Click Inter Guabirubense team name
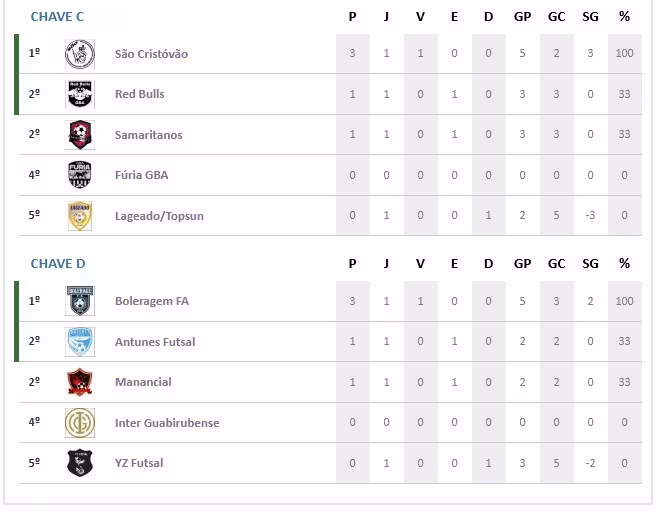 [x=167, y=423]
